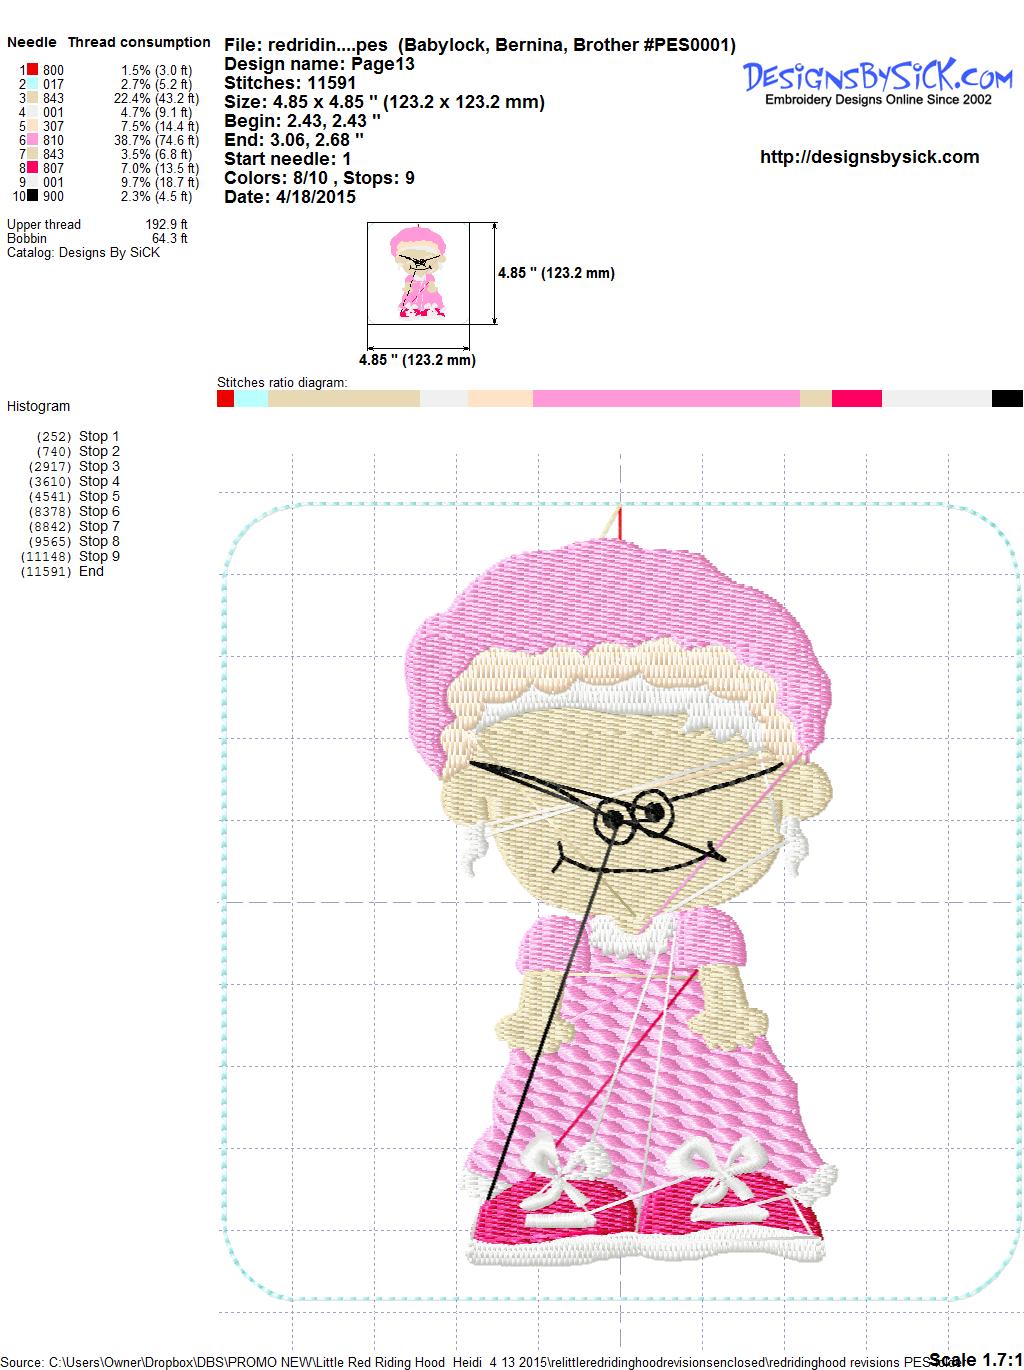The width and height of the screenshot is (1024, 1370).
Task: Click the pink swatch for needle 6
Action: (32, 141)
